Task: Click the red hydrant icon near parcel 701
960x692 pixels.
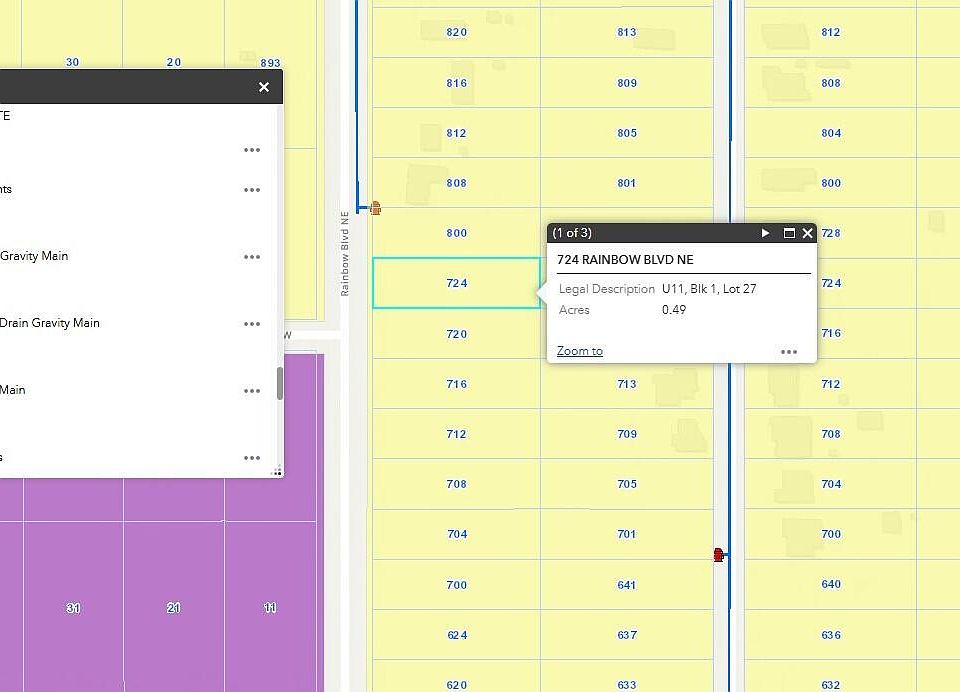Action: (x=718, y=554)
